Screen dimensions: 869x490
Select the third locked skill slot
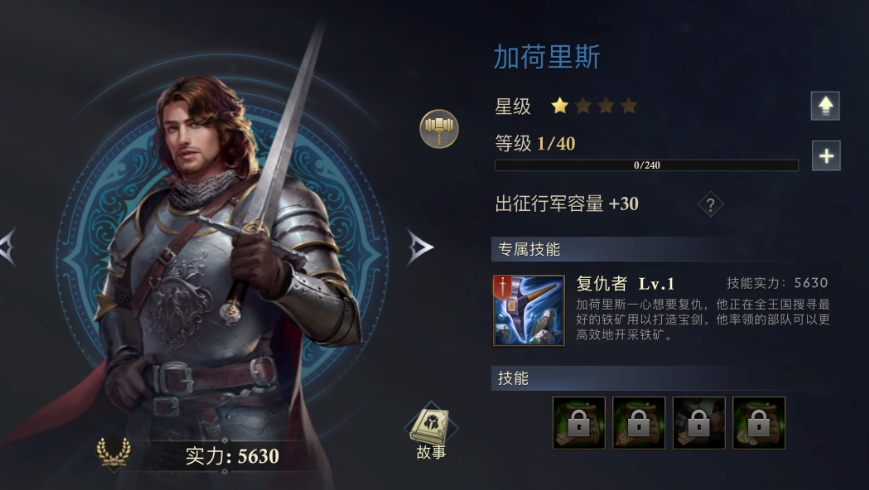coord(699,423)
